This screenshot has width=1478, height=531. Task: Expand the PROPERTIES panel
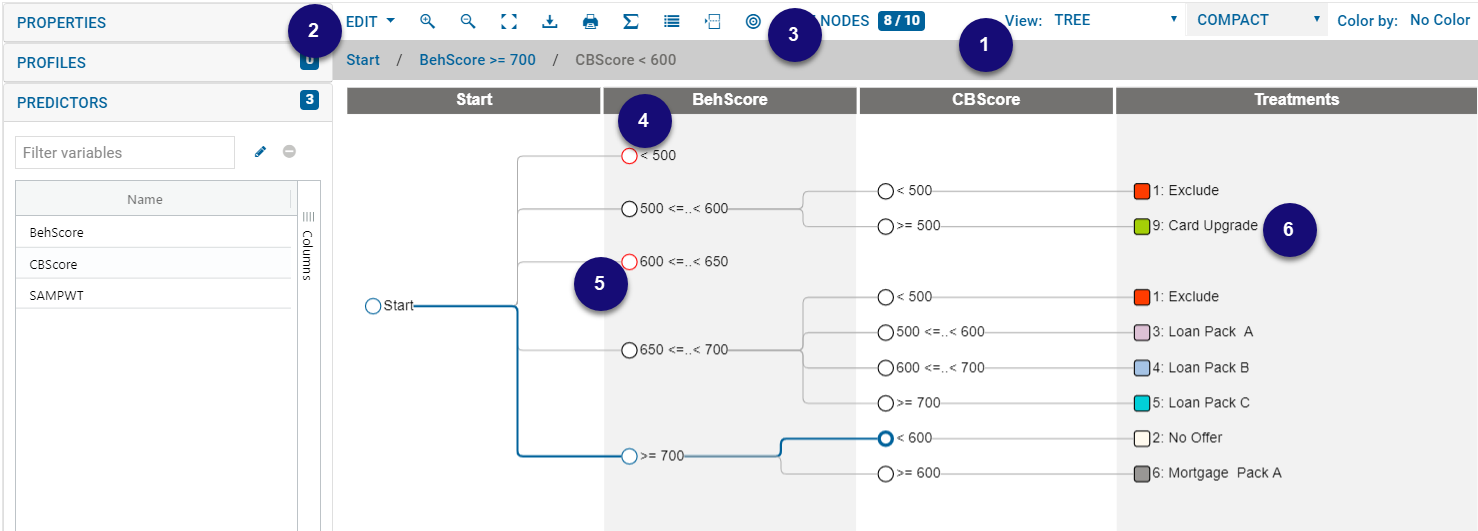[x=165, y=22]
